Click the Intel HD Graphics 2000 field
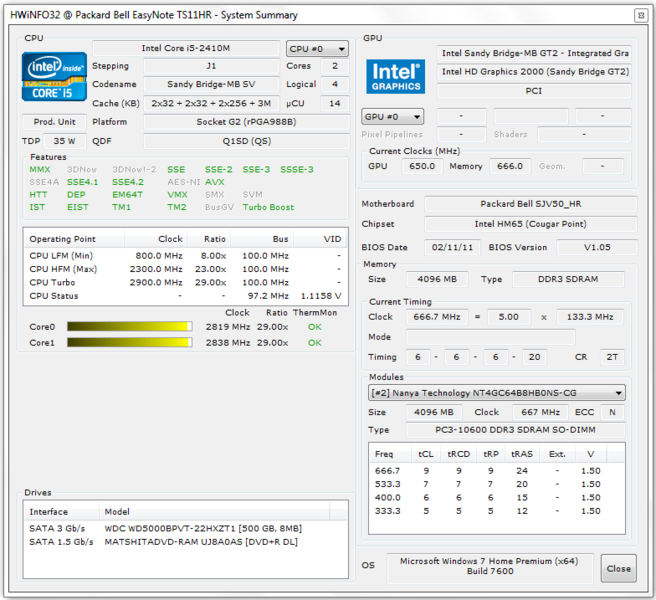This screenshot has width=656, height=600. tap(534, 72)
